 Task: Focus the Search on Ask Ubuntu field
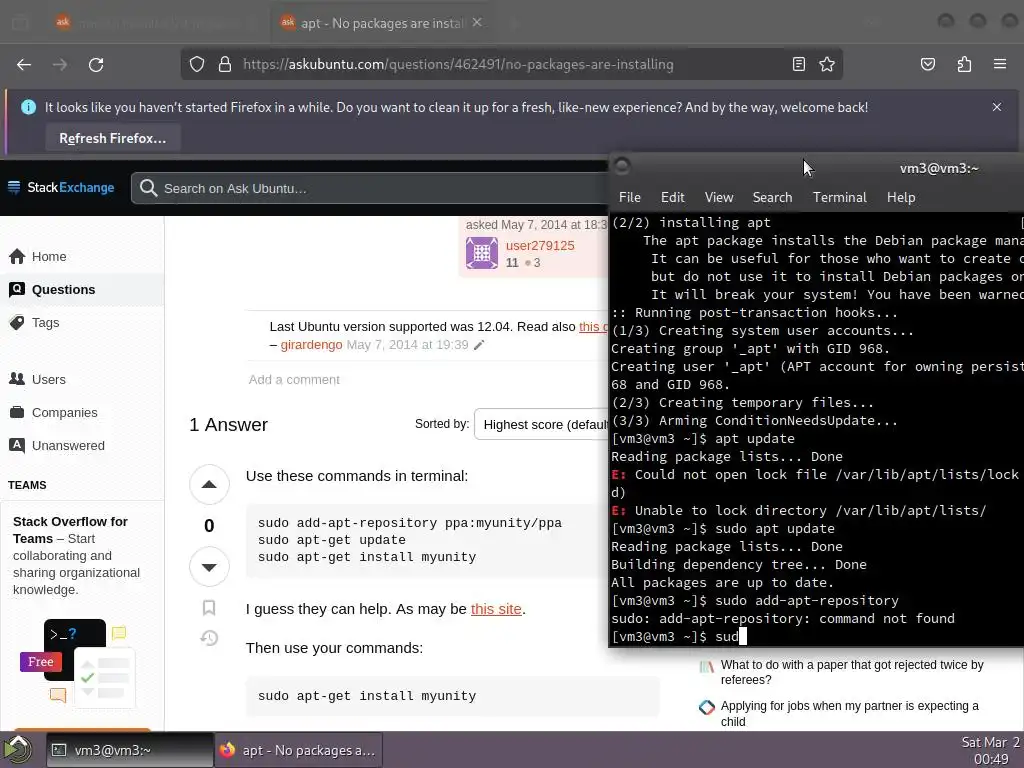[x=369, y=188]
